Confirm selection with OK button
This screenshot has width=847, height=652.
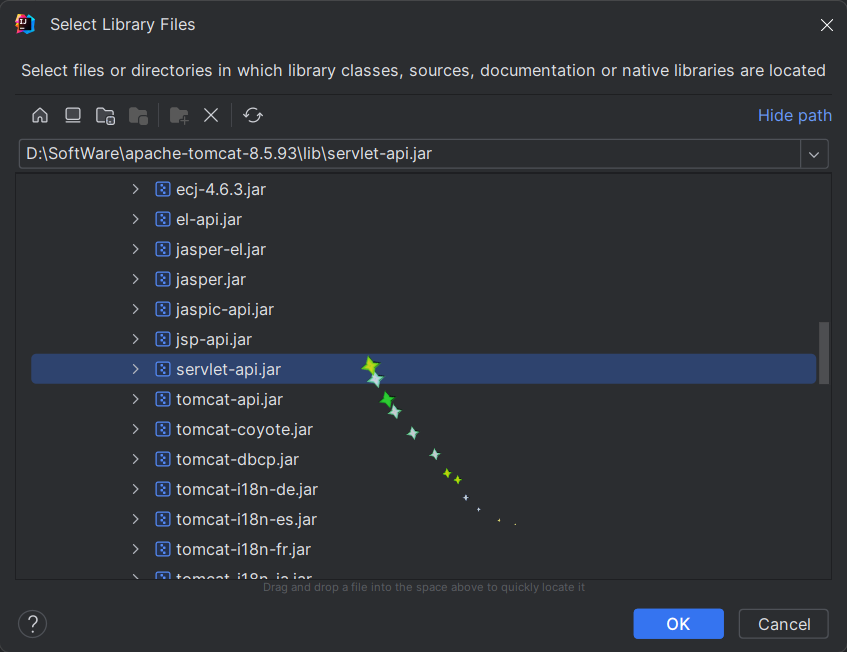pos(678,624)
